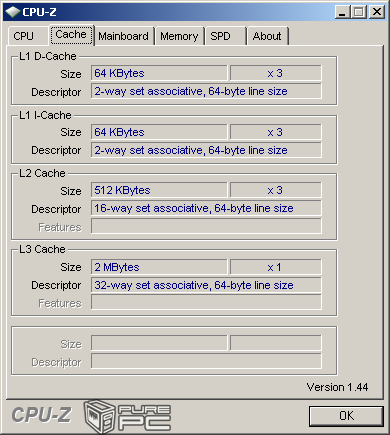
Task: Click the L3 Cache 2 MBytes size field
Action: (x=159, y=267)
